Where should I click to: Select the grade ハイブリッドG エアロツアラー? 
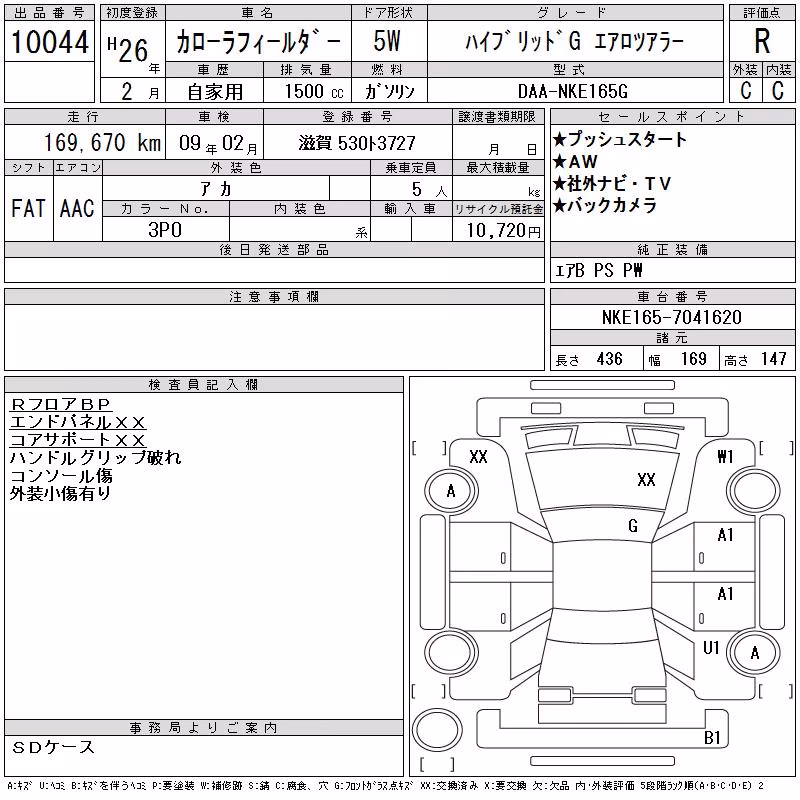pos(574,42)
